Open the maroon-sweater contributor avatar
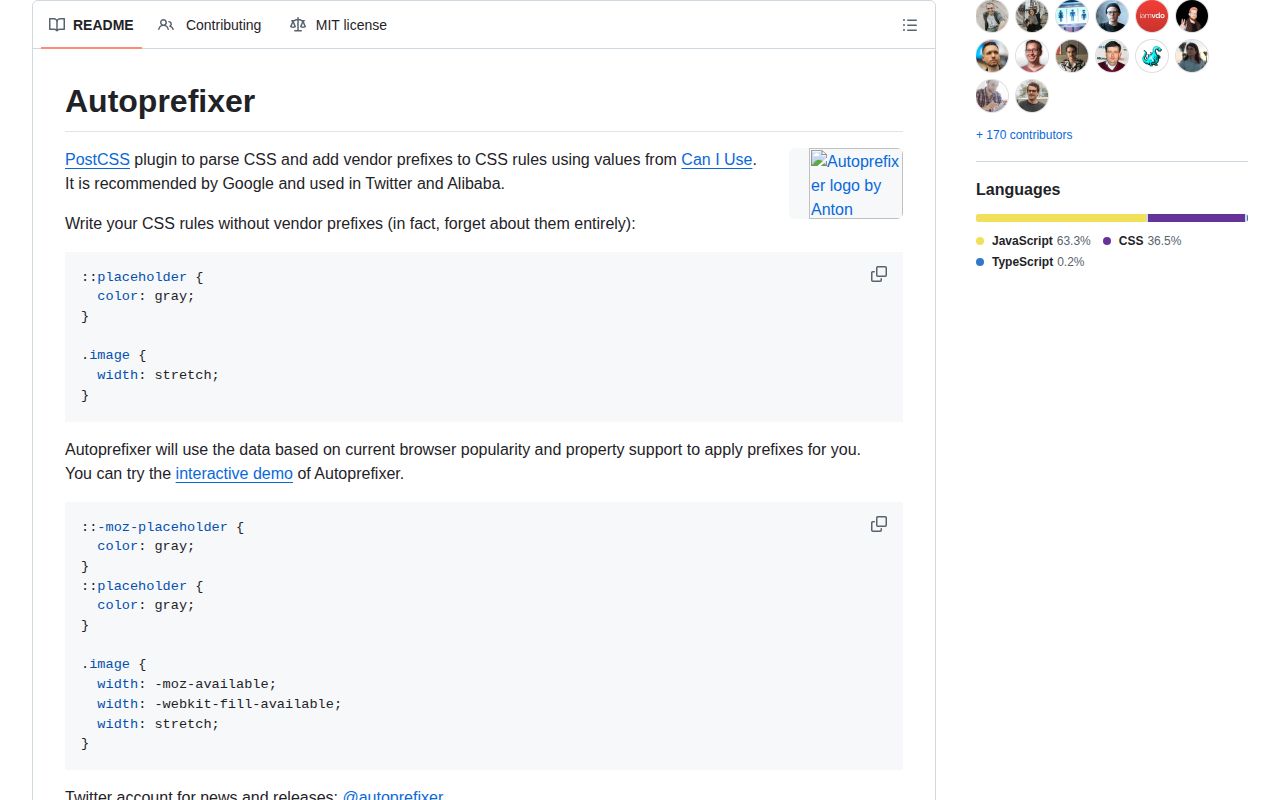Screen dimensions: 1280x800 click(1112, 56)
